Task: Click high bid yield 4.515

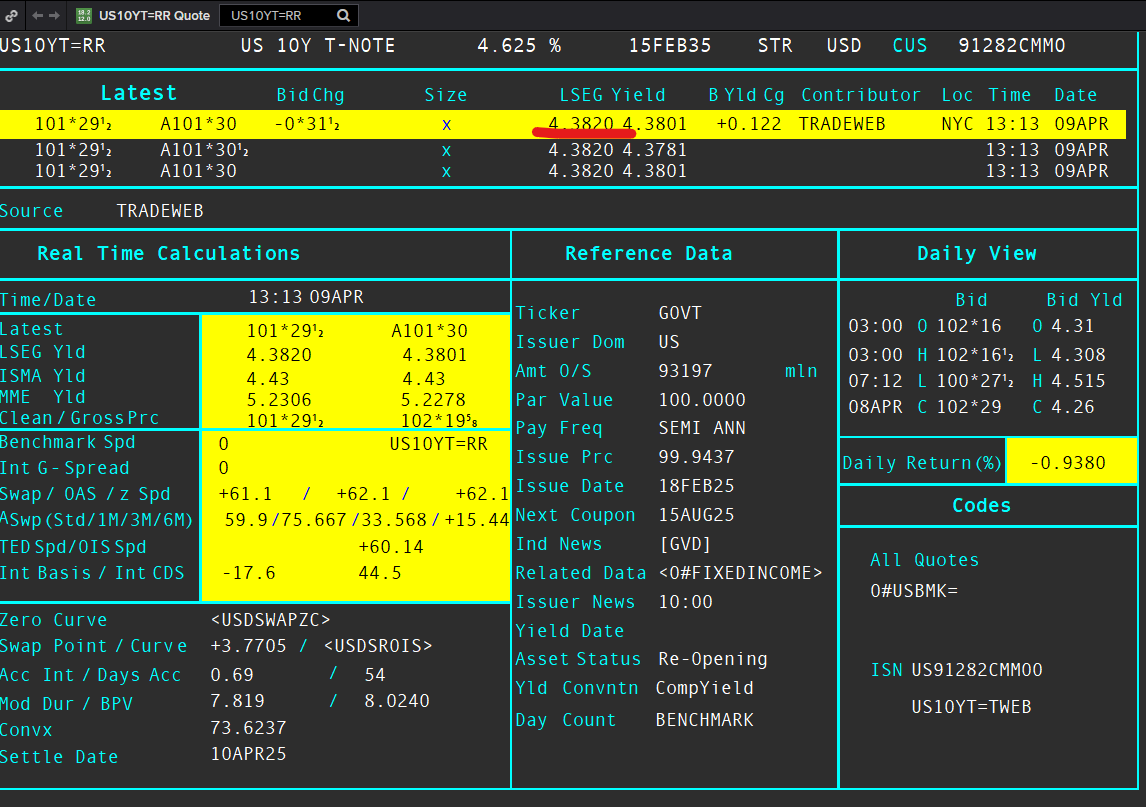Action: [1078, 381]
